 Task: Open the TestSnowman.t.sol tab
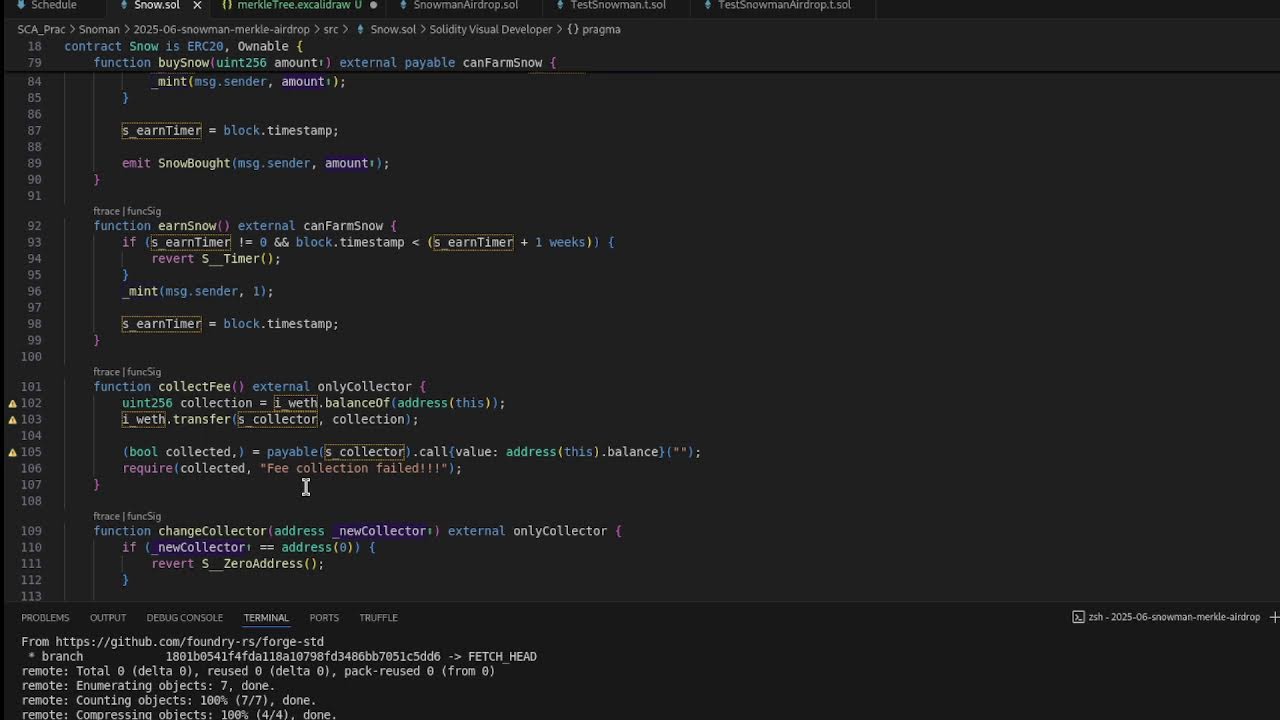(x=618, y=5)
